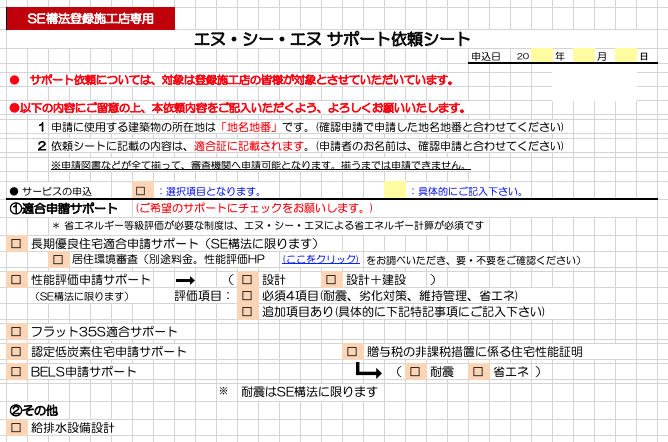The height and width of the screenshot is (442, 668).
Task: Tick the 省エネ checkbox
Action: [478, 372]
